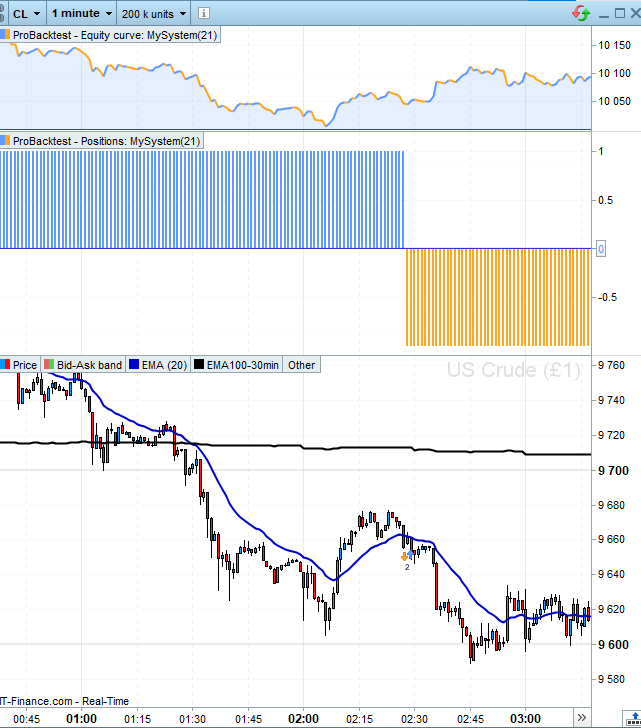641x728 pixels.
Task: Click the 10 100 equity axis label
Action: tap(615, 73)
